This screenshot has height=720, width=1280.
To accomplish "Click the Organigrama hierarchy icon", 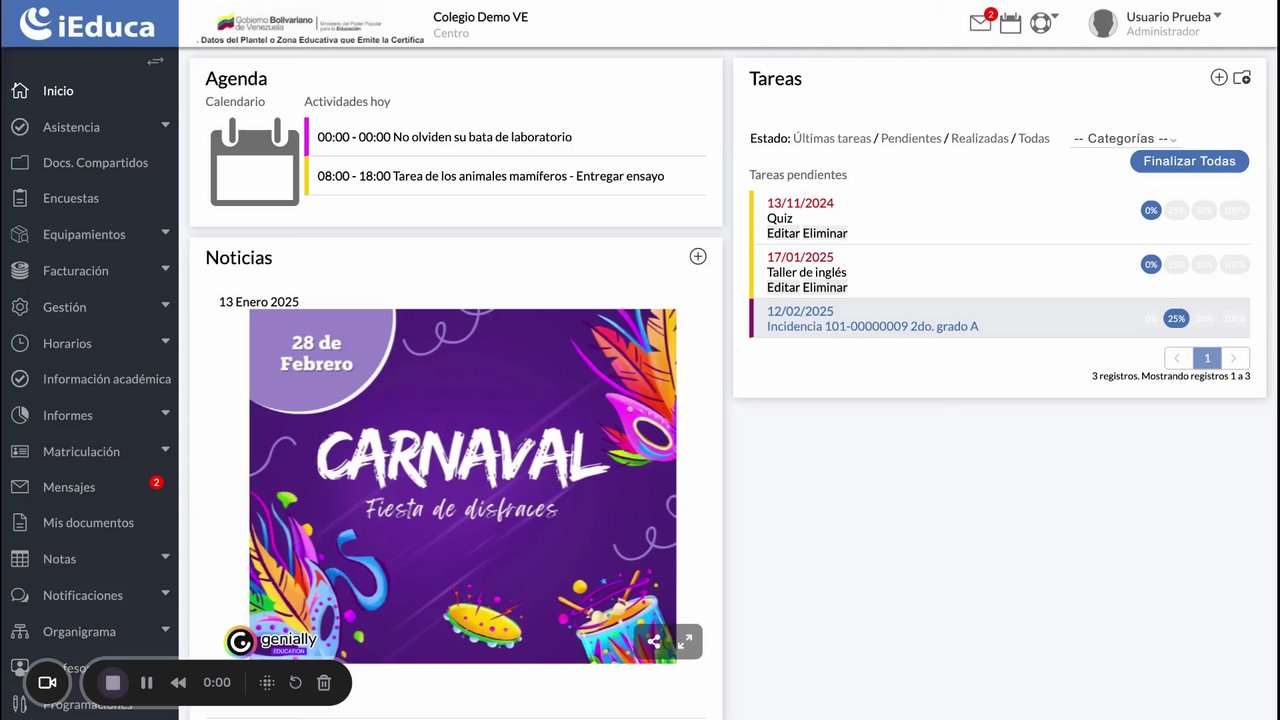I will pyautogui.click(x=20, y=631).
